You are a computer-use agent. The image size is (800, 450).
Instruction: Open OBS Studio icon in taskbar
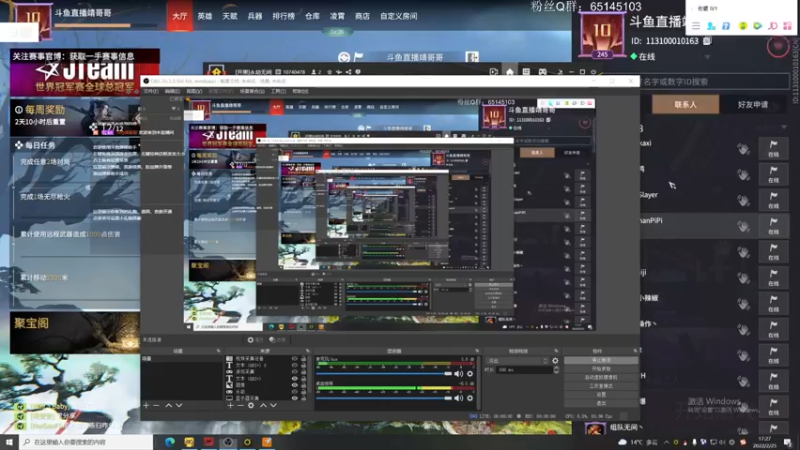coord(228,442)
